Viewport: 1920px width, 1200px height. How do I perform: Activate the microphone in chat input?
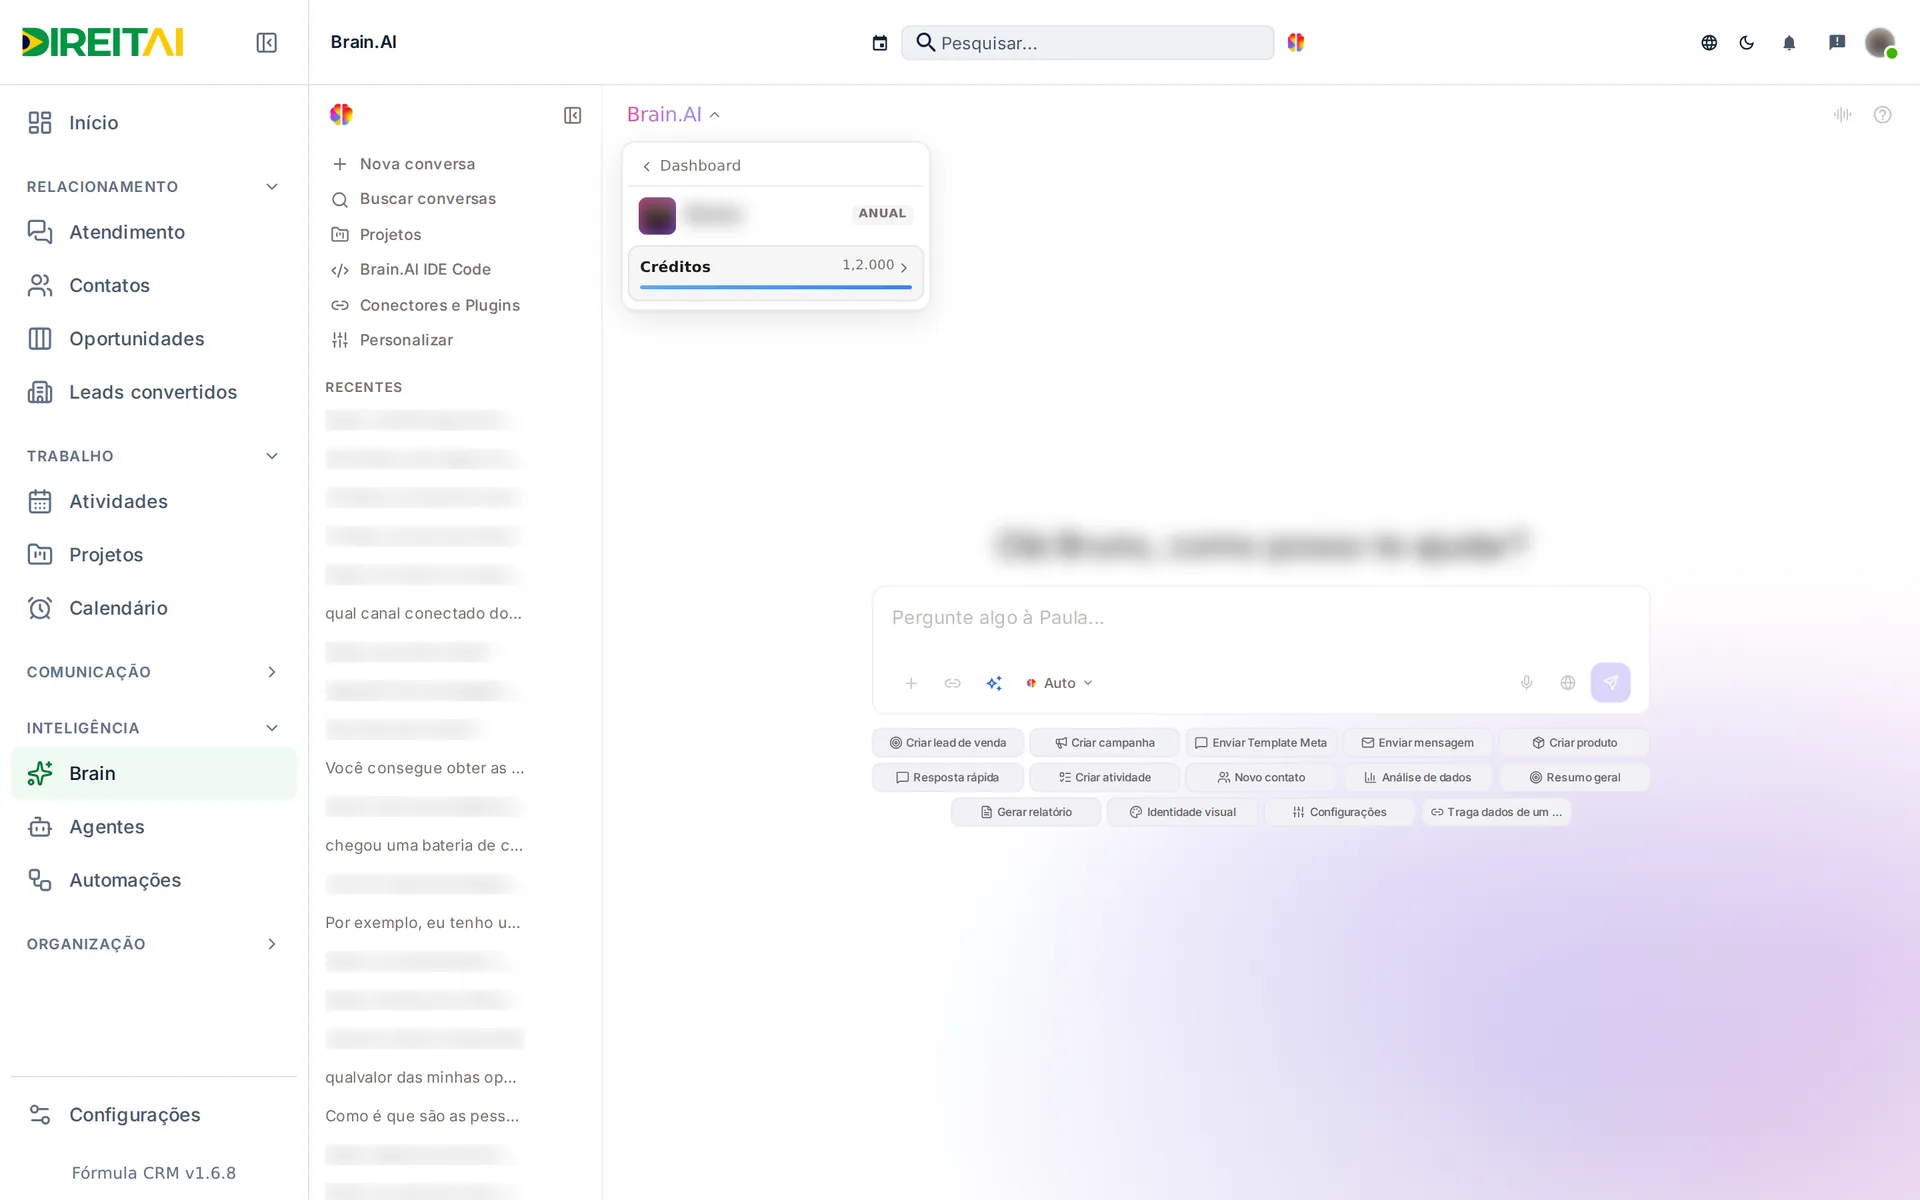[1526, 683]
